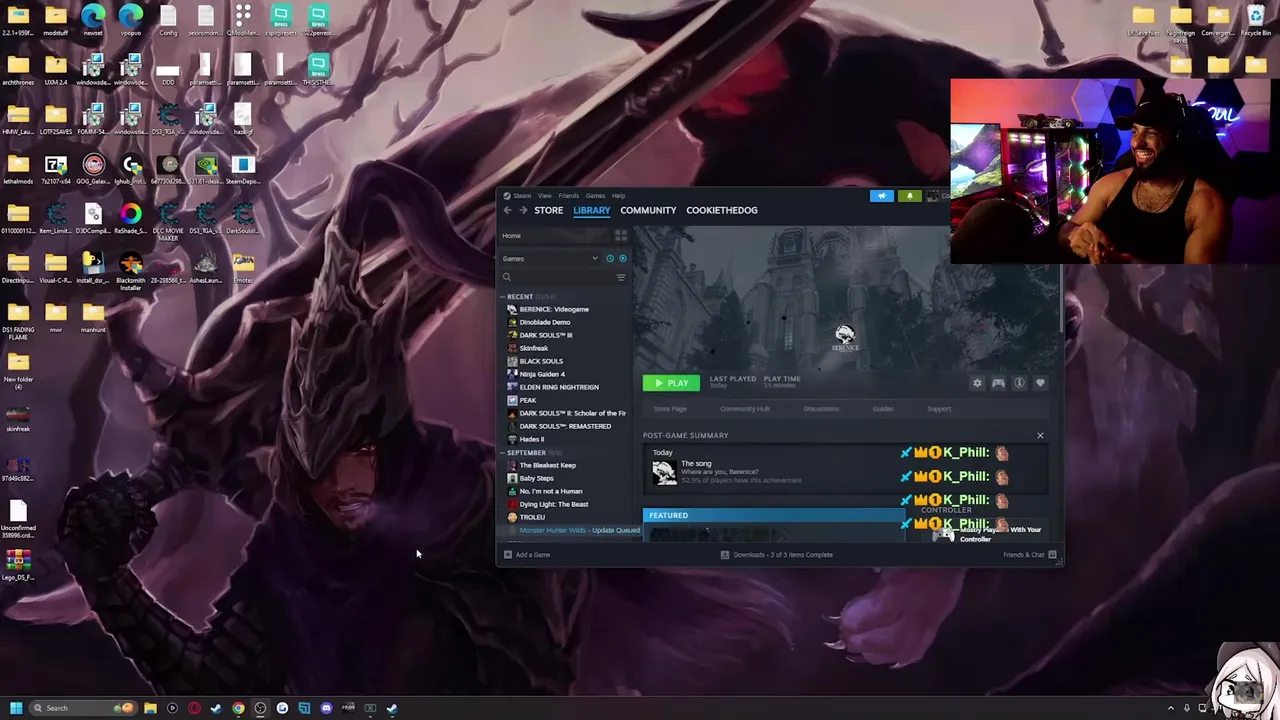Toggle the ready-to-play filter icon
This screenshot has width=1280, height=720.
click(x=622, y=259)
